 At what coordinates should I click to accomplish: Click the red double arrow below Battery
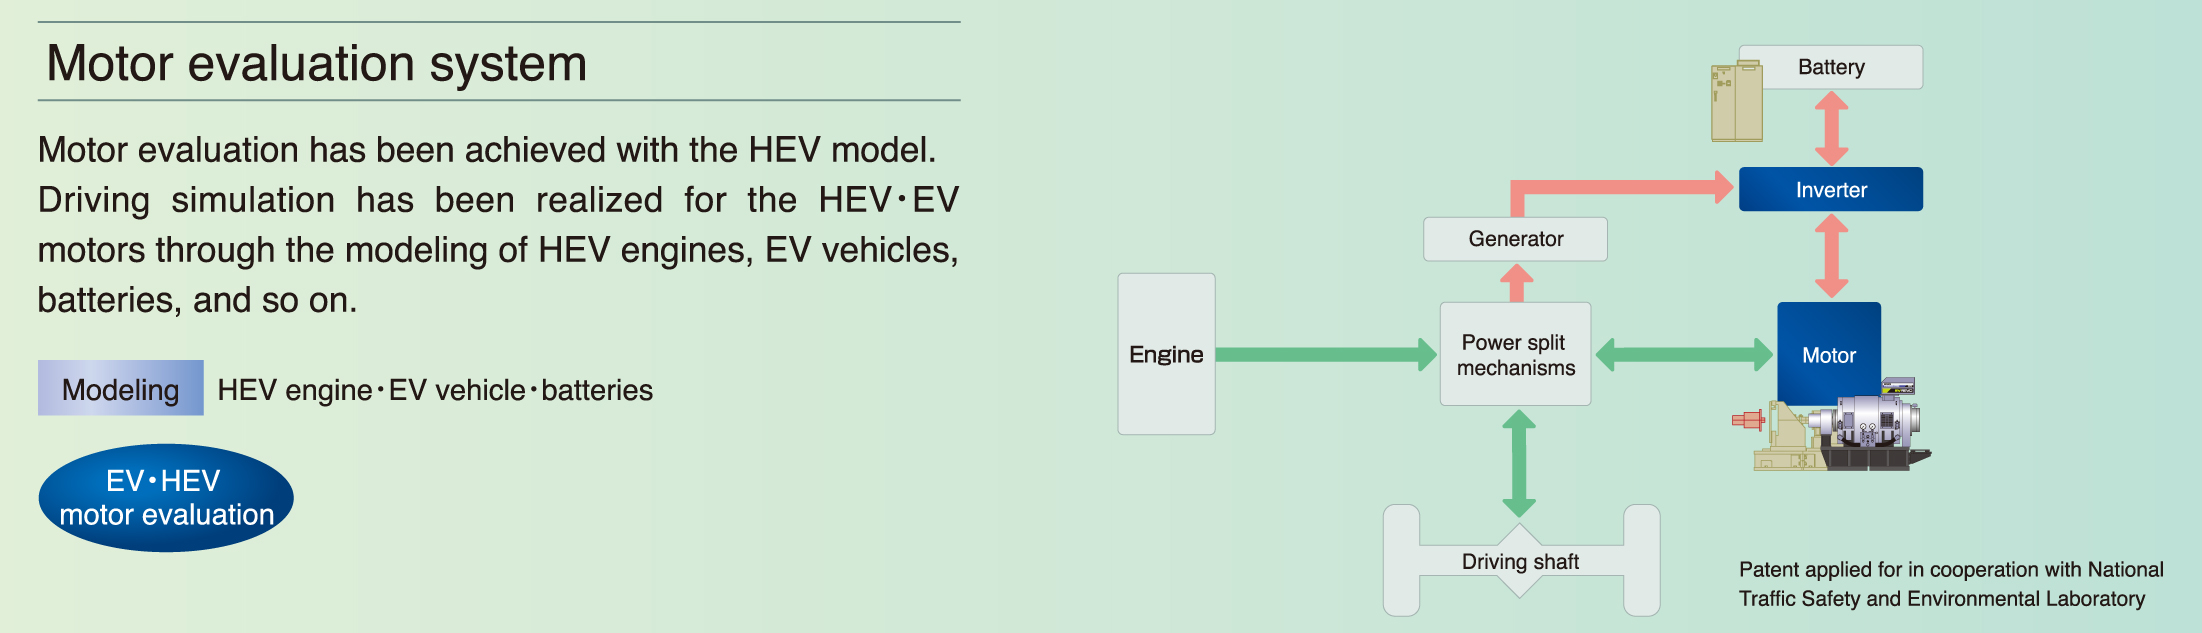(x=1831, y=128)
